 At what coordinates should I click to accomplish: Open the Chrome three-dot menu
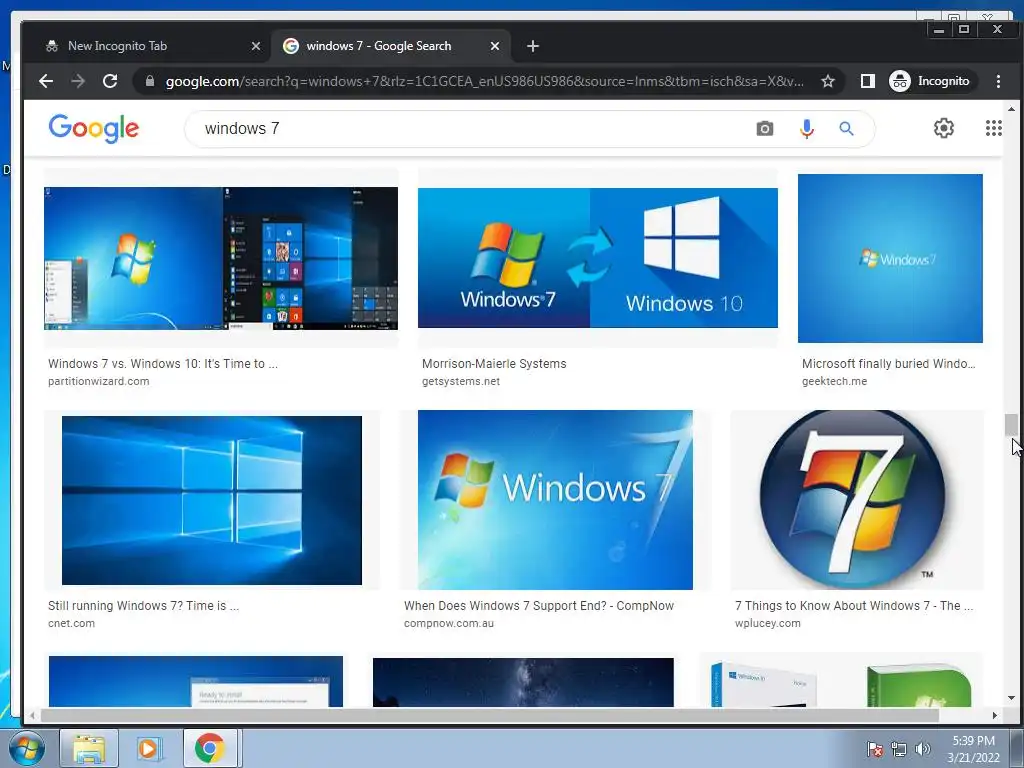[998, 81]
